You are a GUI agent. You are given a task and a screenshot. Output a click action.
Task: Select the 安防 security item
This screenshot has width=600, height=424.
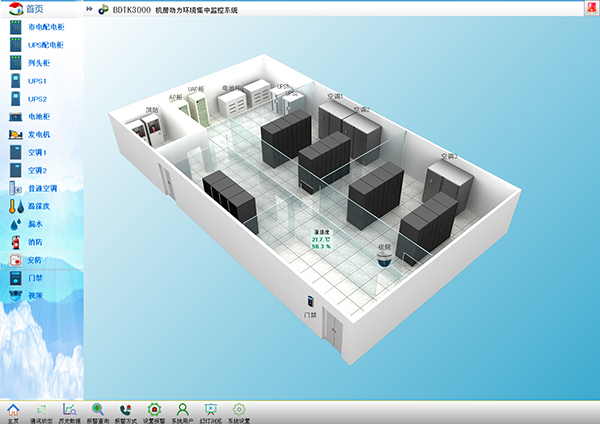(x=32, y=260)
